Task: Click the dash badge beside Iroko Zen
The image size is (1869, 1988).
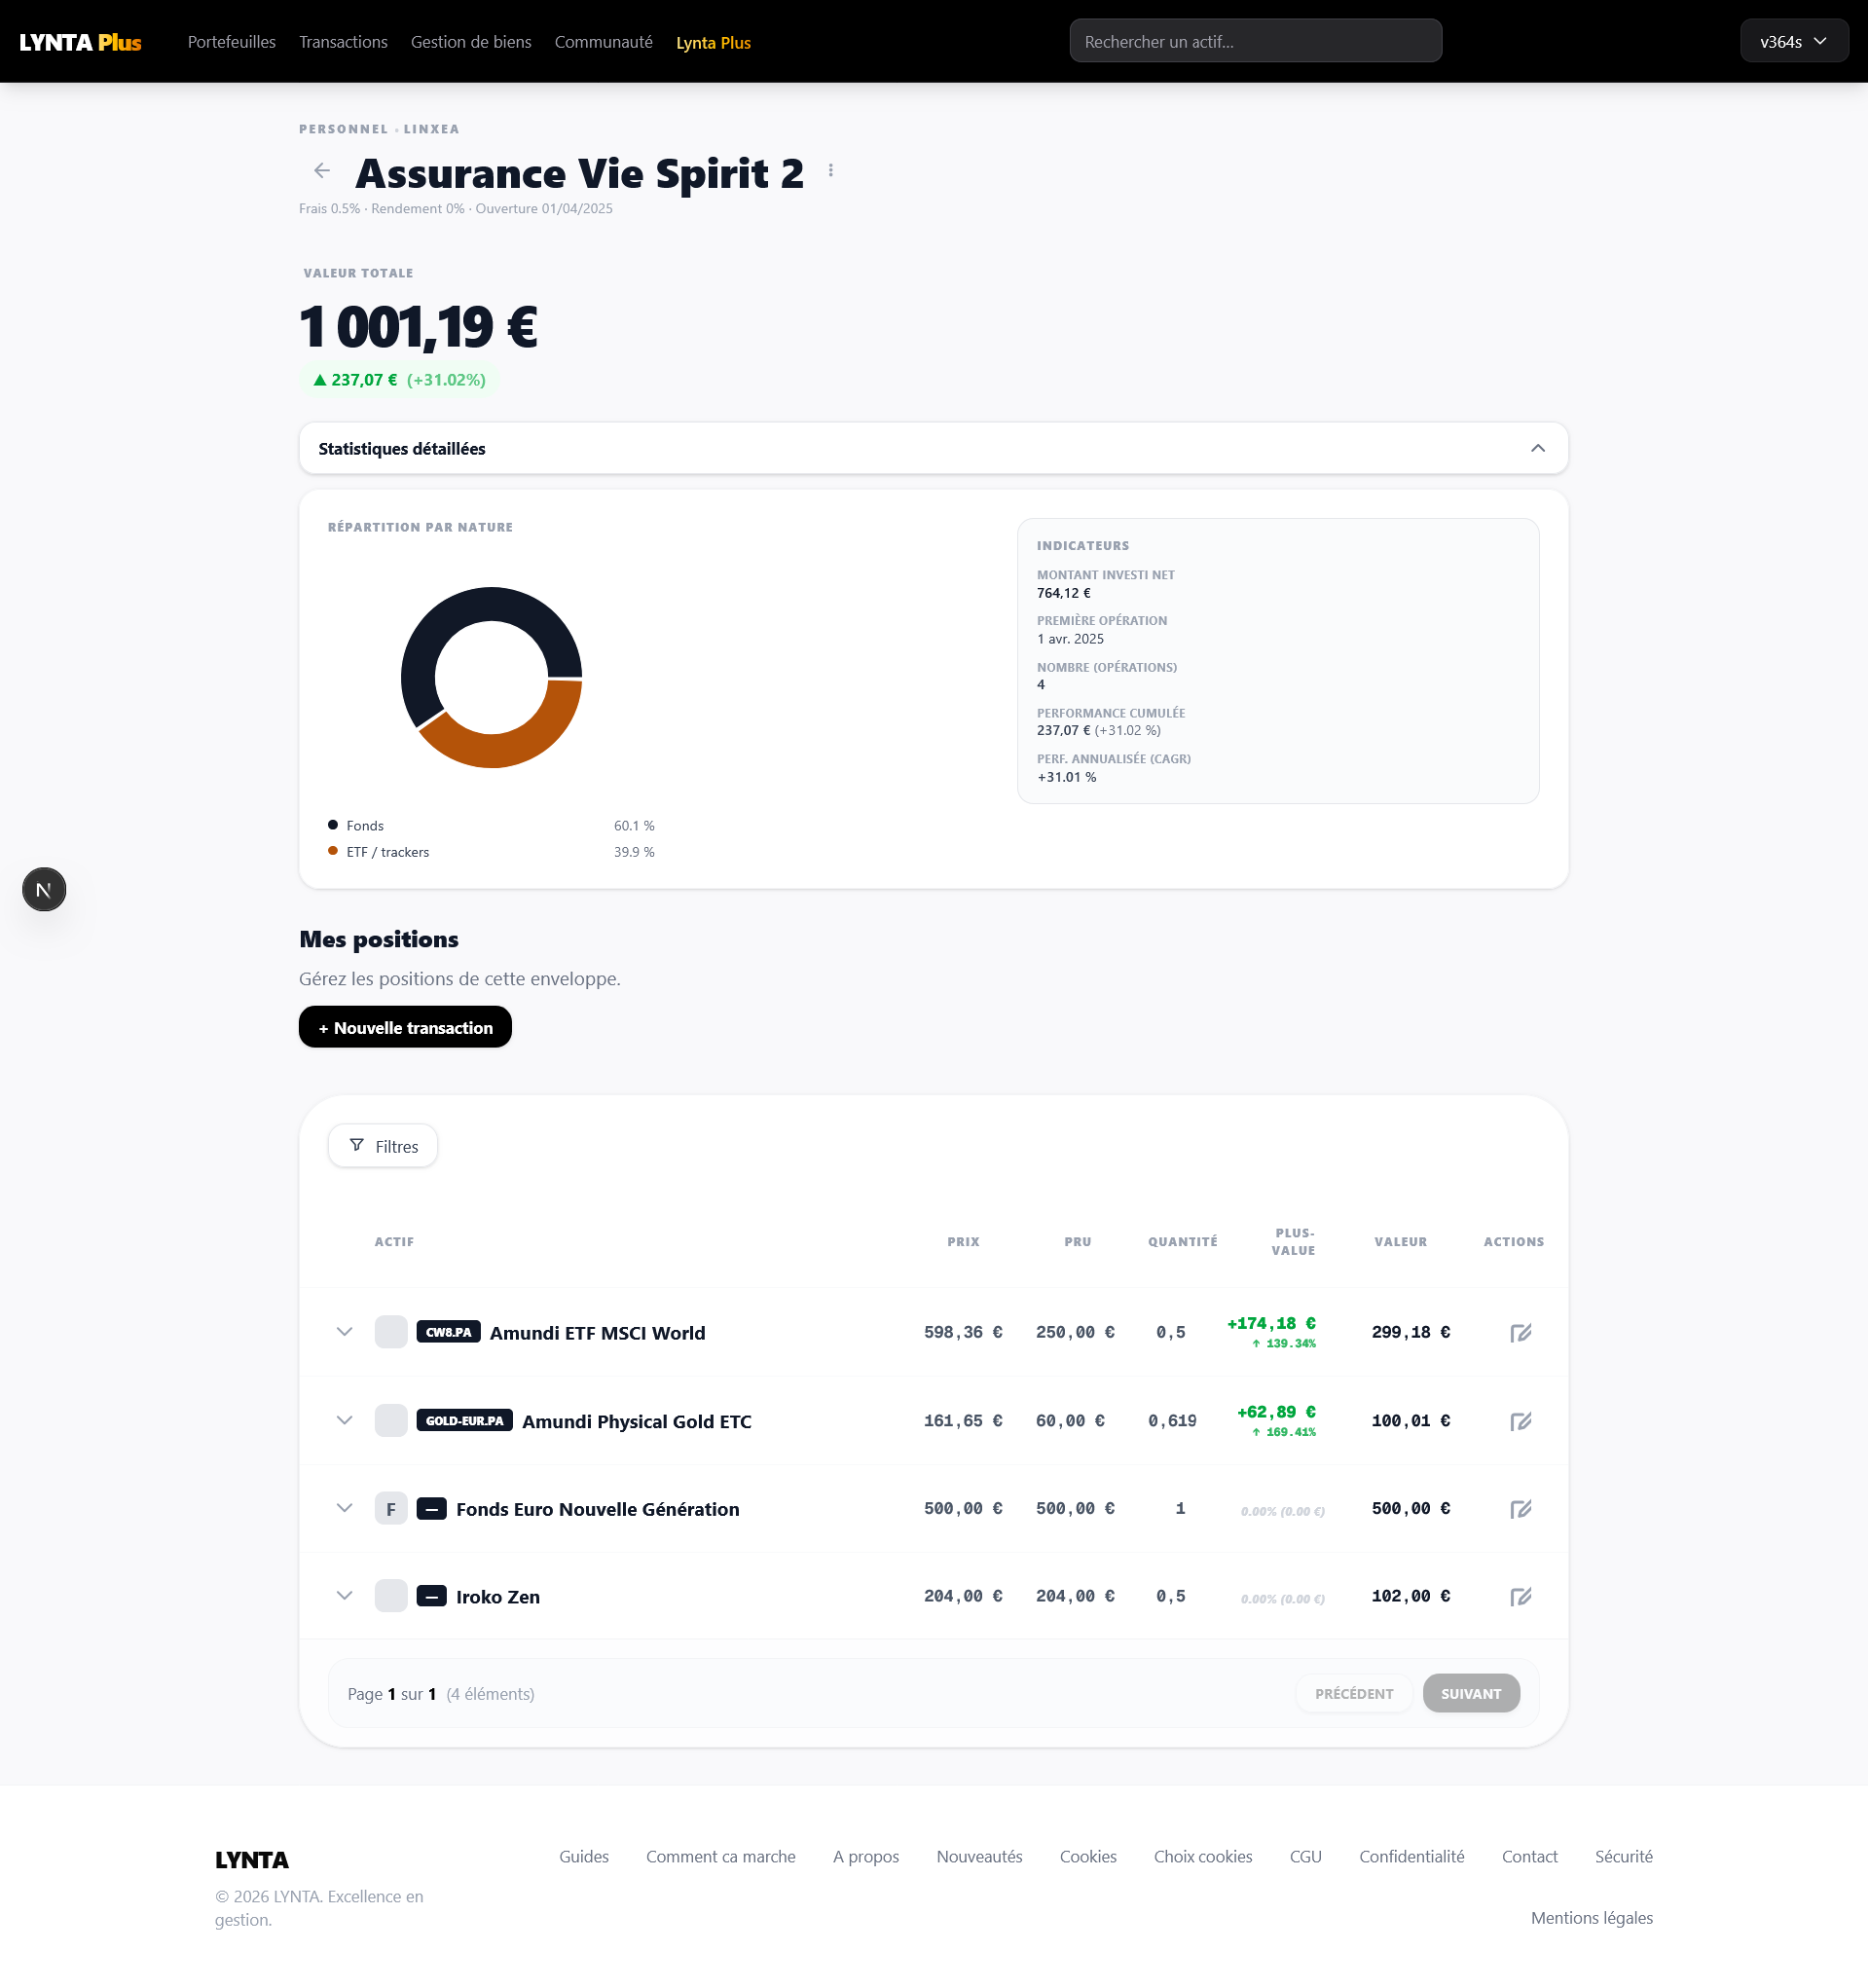Action: click(x=431, y=1597)
